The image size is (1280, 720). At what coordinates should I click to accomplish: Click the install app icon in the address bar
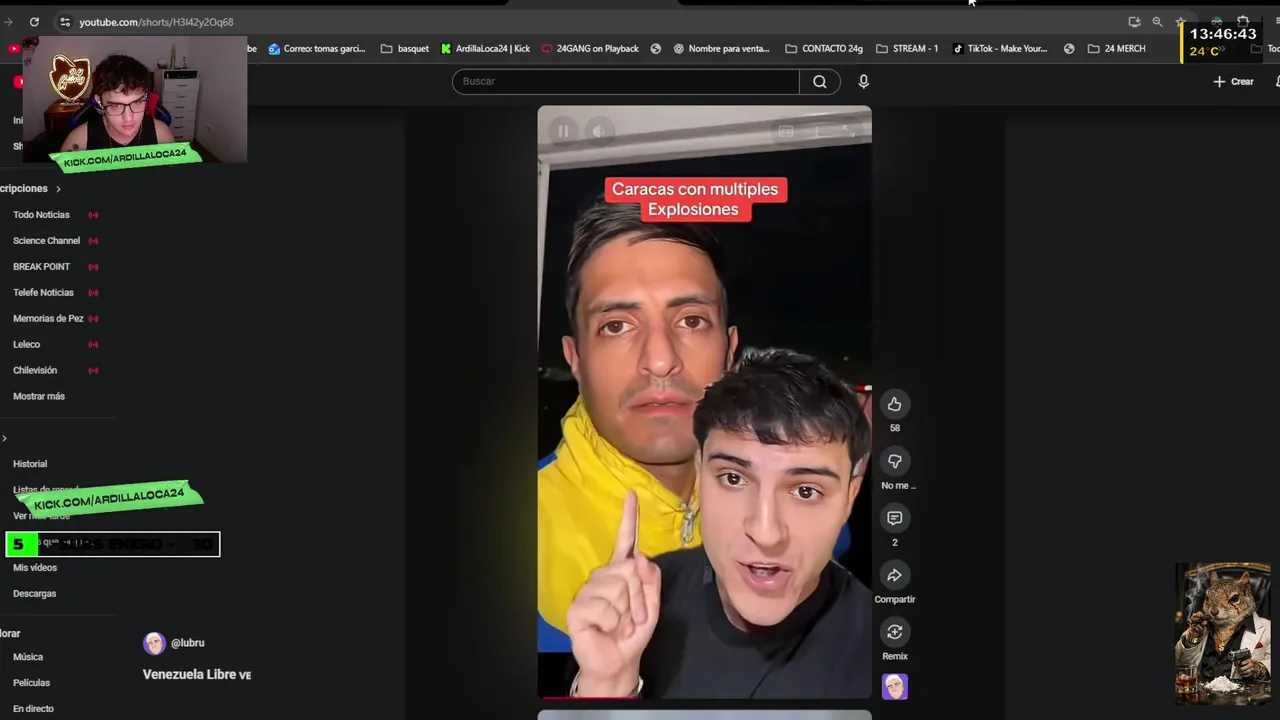tap(1134, 22)
